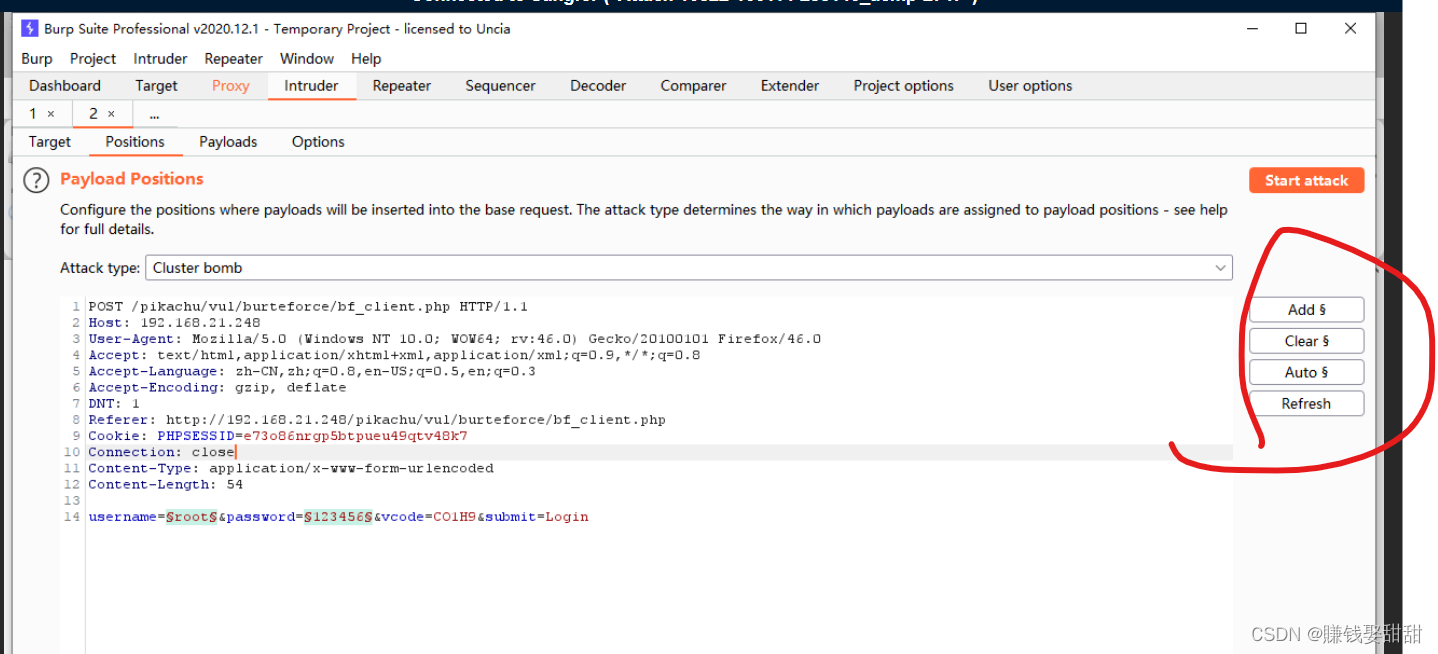Click the Add § button
The image size is (1438, 654).
[1306, 310]
